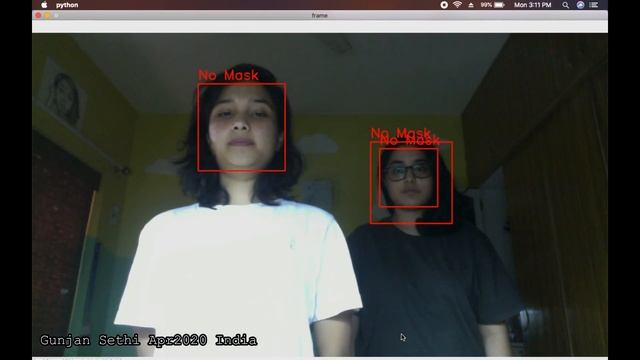640x360 pixels.
Task: Open the Wi-Fi status menu
Action: pyautogui.click(x=458, y=5)
